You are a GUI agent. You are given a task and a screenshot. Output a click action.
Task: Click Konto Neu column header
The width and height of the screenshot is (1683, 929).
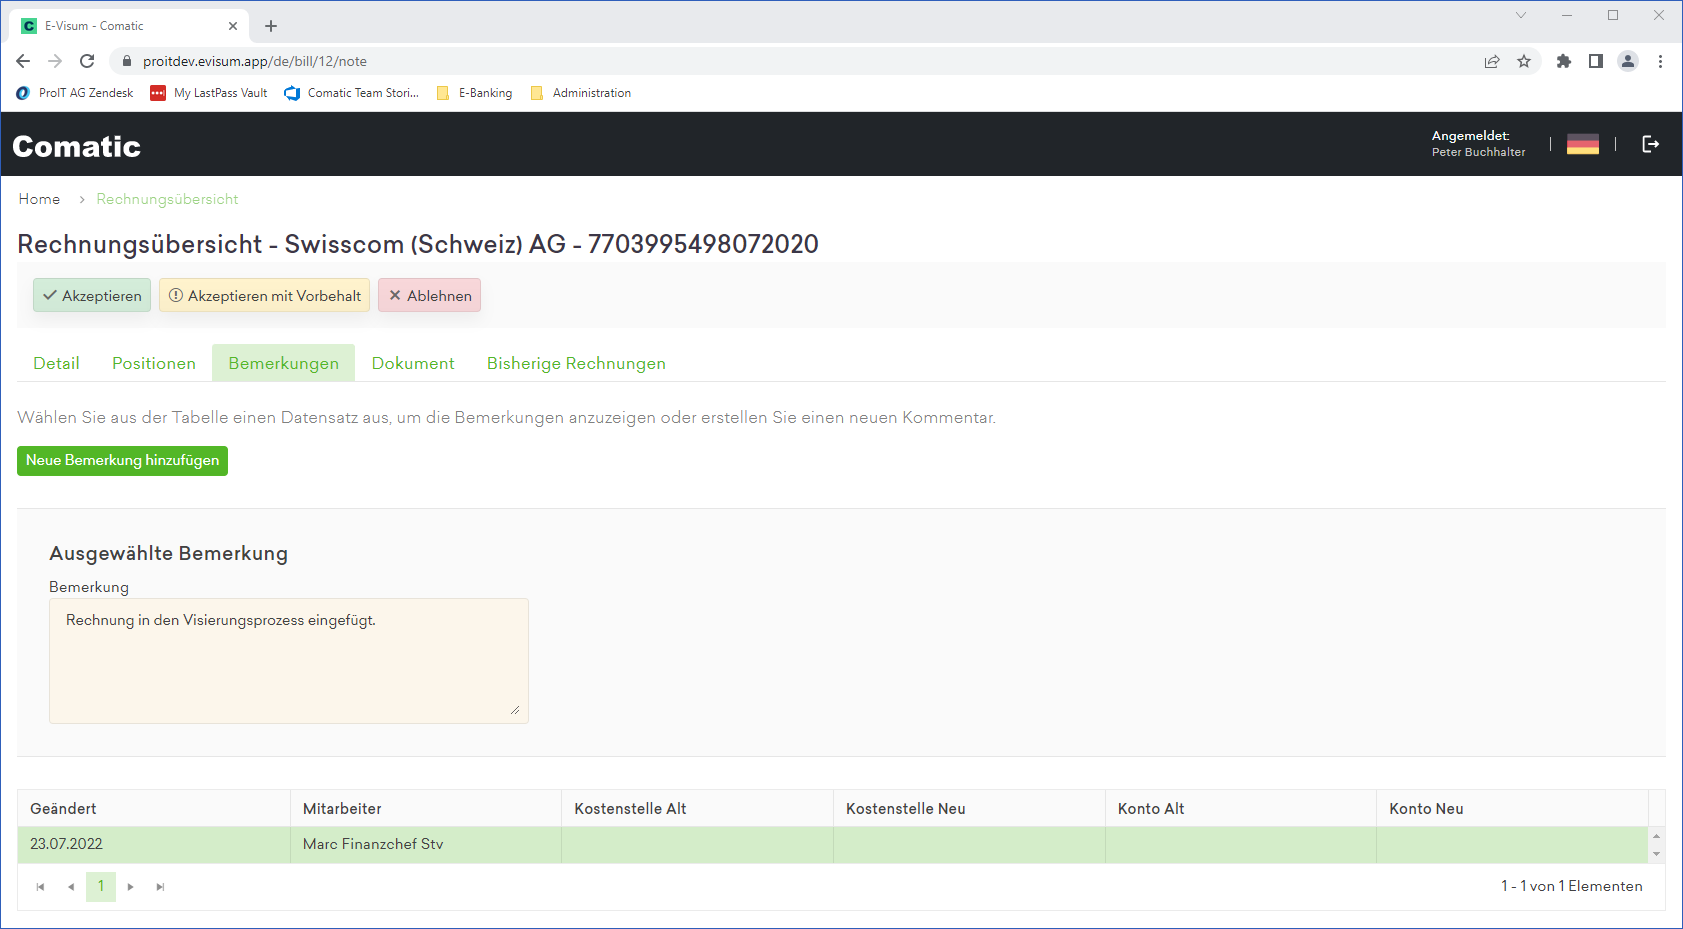pyautogui.click(x=1512, y=808)
